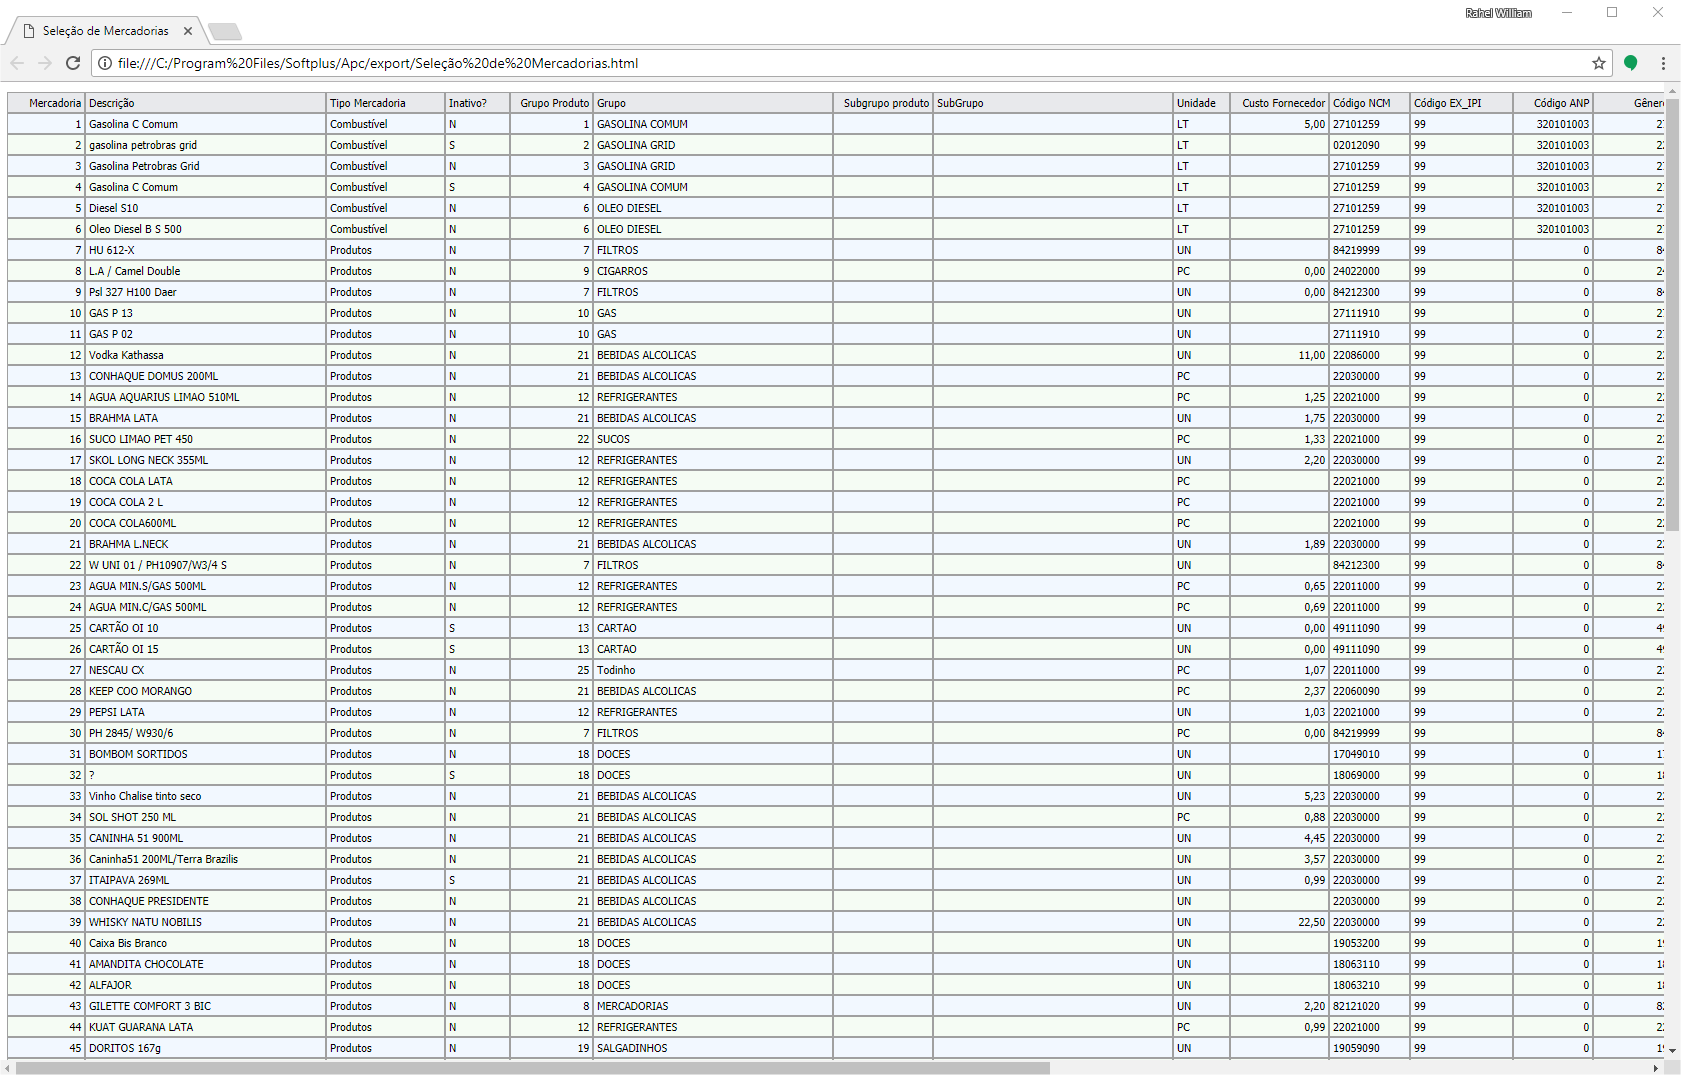Image resolution: width=1681 pixels, height=1075 pixels.
Task: Open a new tab button
Action: click(x=225, y=32)
